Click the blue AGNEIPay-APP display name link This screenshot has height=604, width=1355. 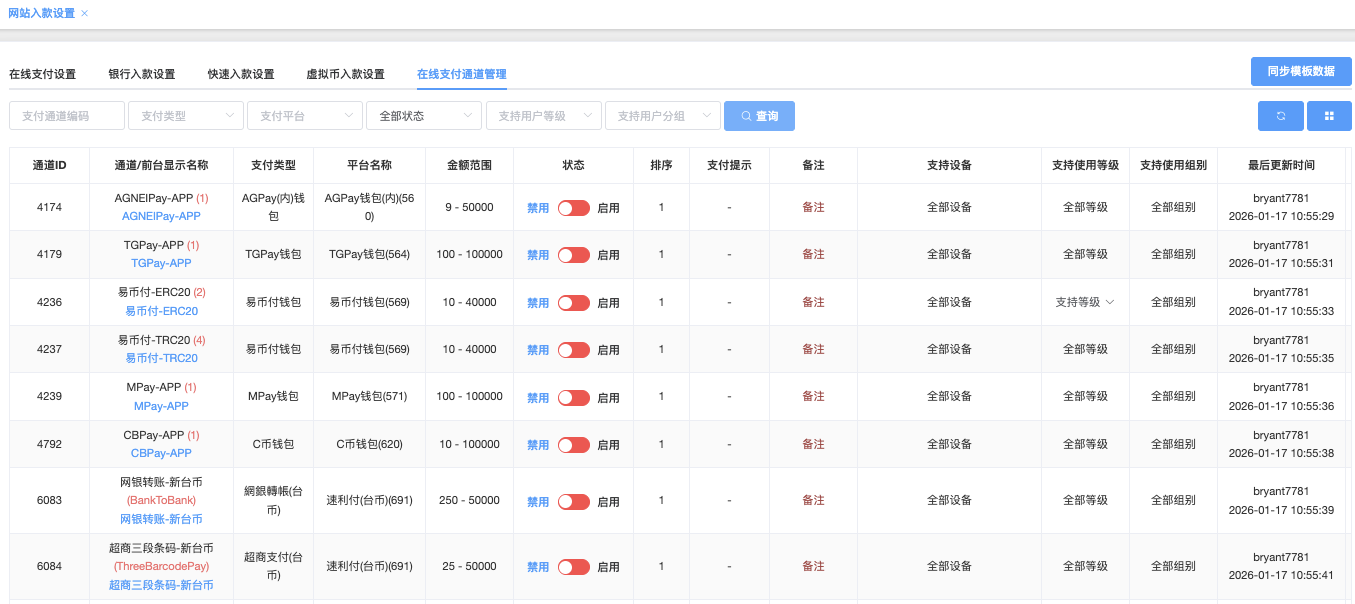pyautogui.click(x=161, y=216)
